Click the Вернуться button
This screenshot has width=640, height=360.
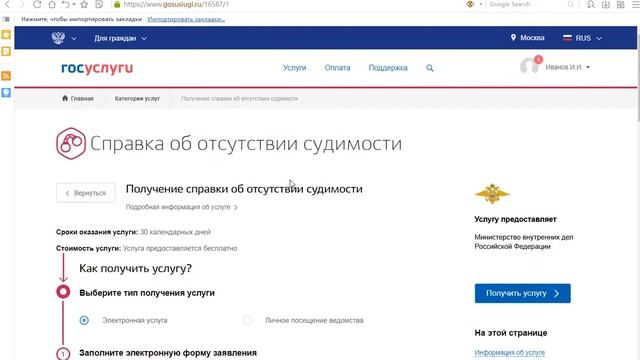86,193
